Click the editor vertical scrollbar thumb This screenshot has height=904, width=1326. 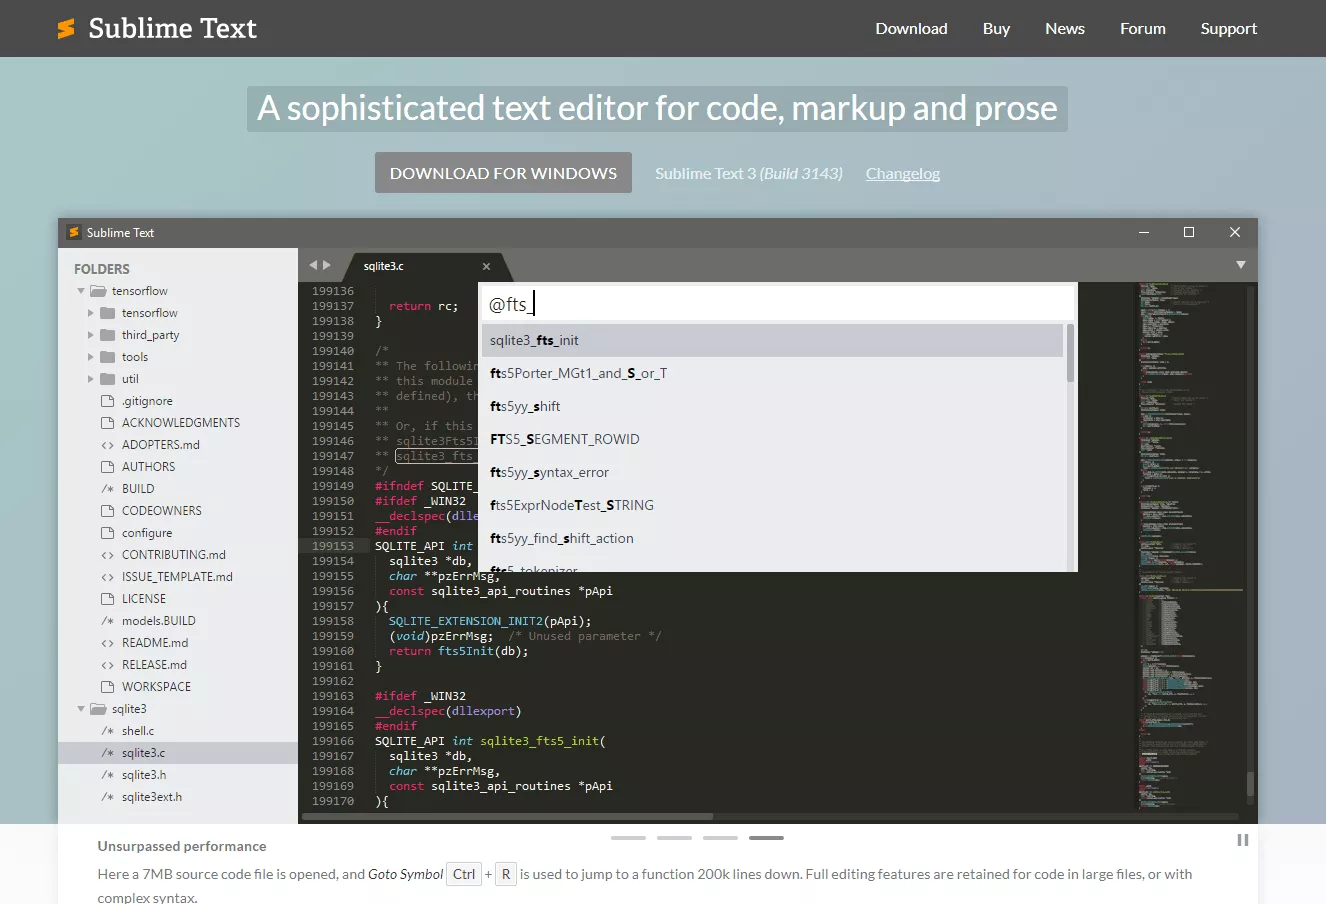tap(1250, 785)
